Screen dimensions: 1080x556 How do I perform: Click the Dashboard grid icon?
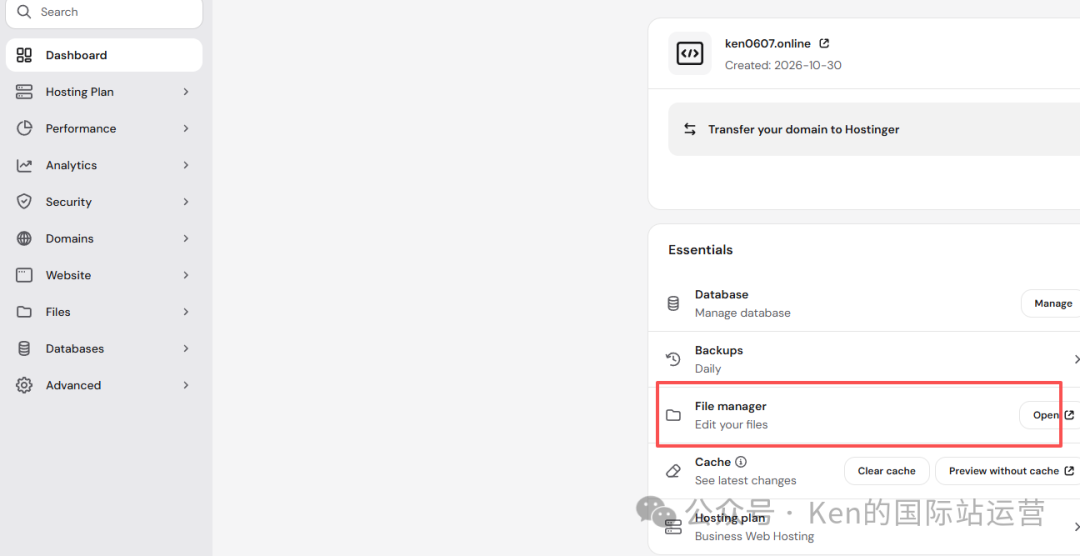point(24,55)
